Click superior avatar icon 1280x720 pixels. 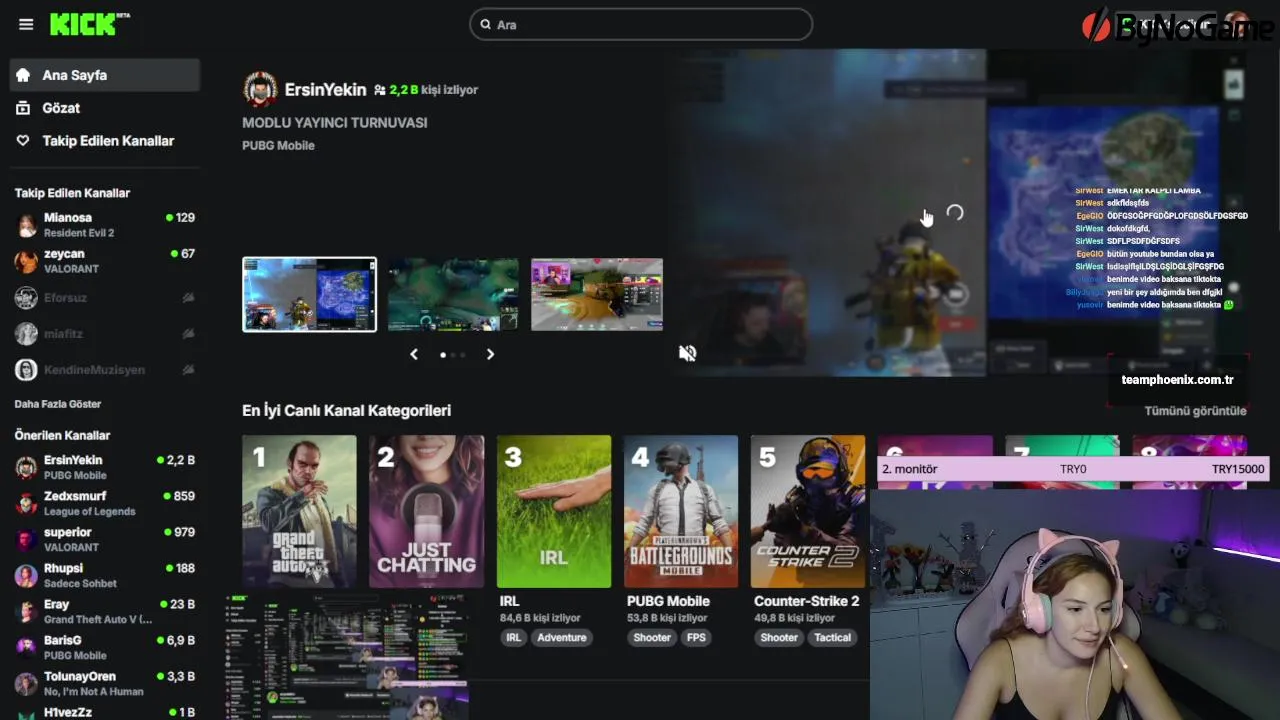pos(26,540)
